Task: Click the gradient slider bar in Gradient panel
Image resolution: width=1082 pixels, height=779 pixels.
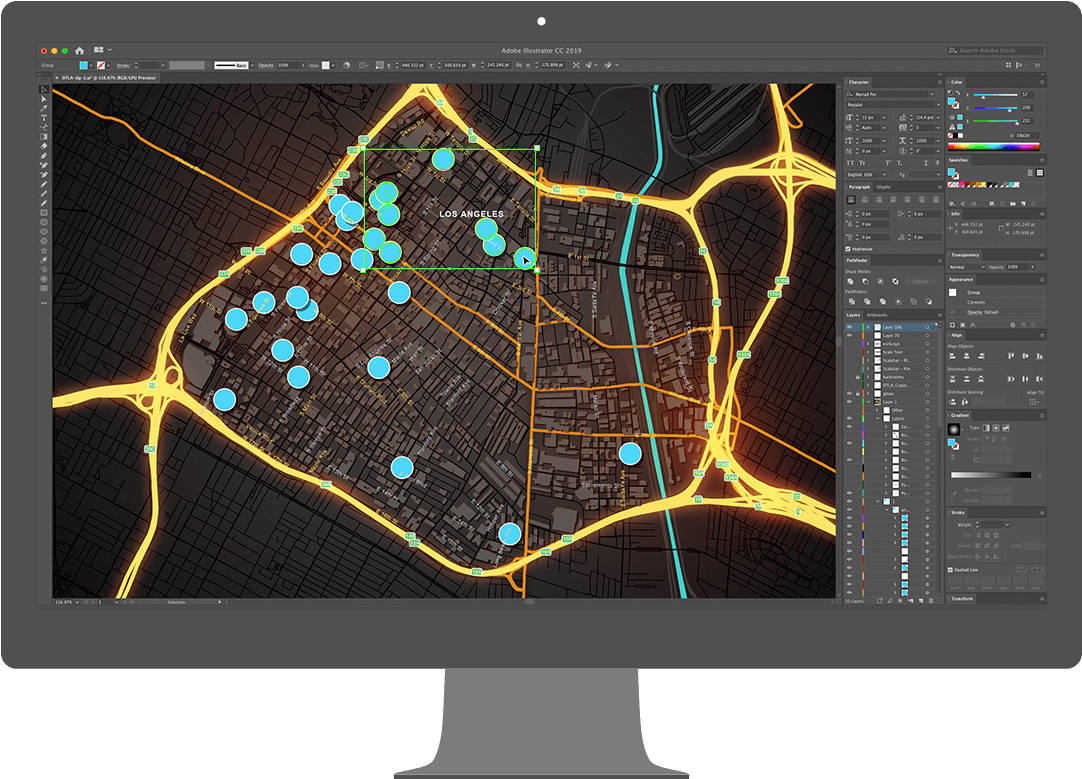Action: click(991, 475)
